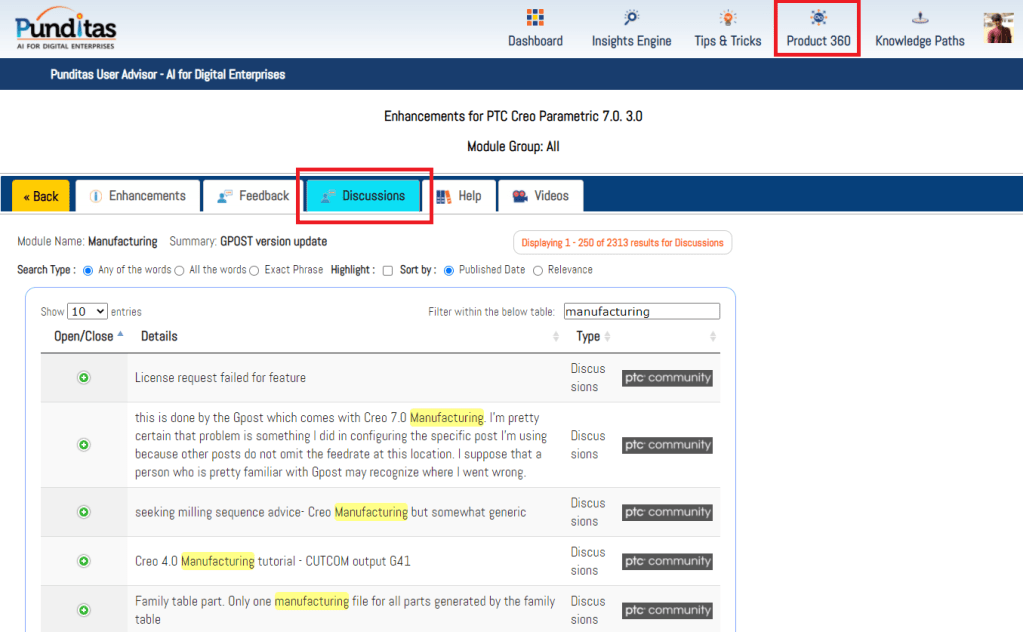Switch to the Videos tab
The image size is (1023, 632).
coord(541,196)
